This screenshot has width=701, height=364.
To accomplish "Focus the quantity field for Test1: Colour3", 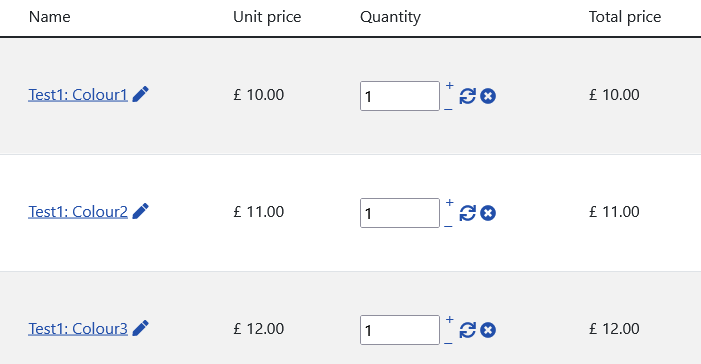I will click(400, 330).
